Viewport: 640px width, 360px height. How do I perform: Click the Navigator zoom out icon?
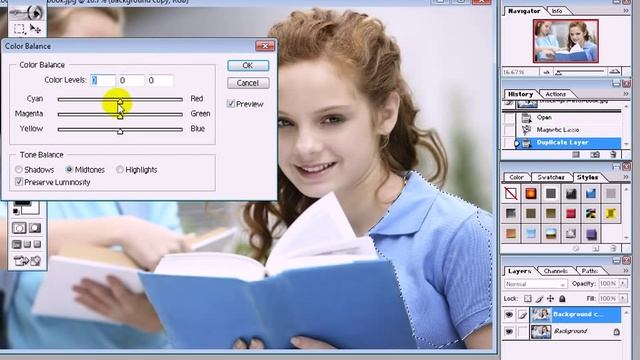[x=546, y=72]
